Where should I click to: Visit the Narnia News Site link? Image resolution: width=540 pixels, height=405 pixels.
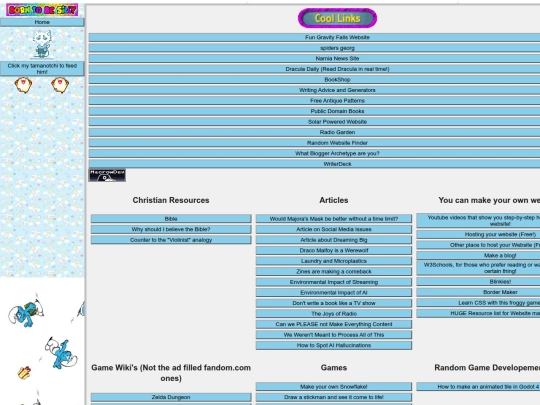coord(314,58)
